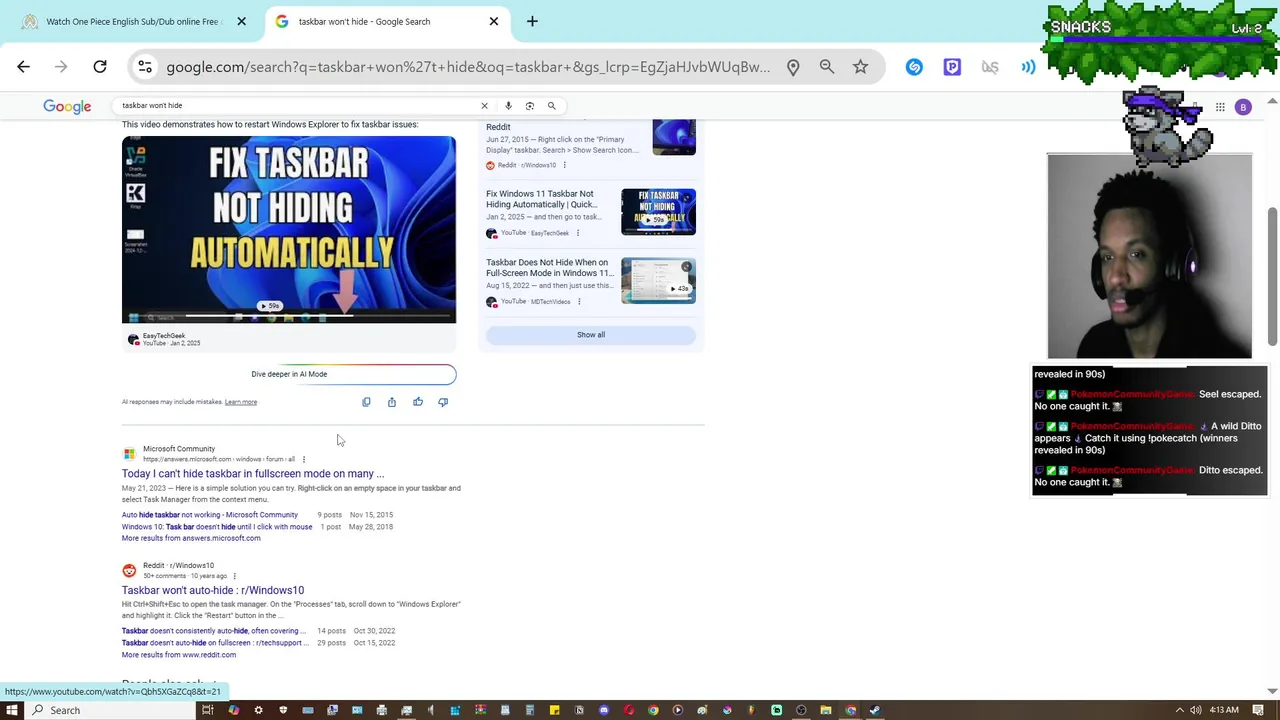Close the One Piece tab
1280x720 pixels.
241,21
